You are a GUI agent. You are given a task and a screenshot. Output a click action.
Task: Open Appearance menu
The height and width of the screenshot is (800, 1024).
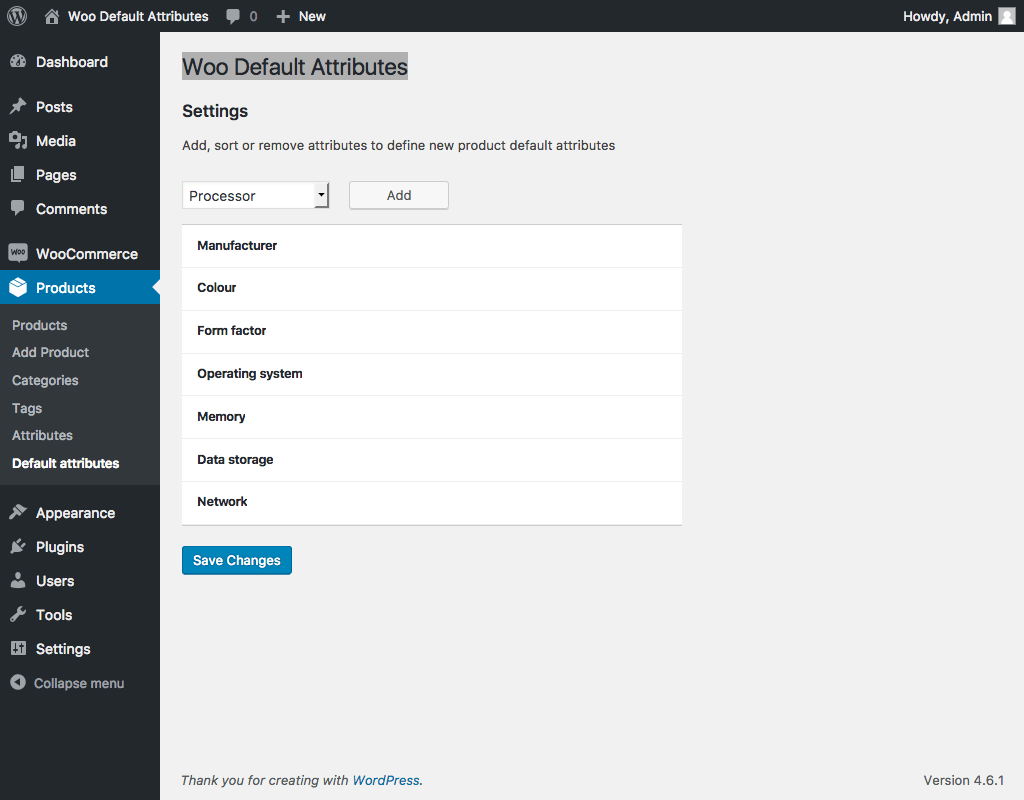pos(75,513)
